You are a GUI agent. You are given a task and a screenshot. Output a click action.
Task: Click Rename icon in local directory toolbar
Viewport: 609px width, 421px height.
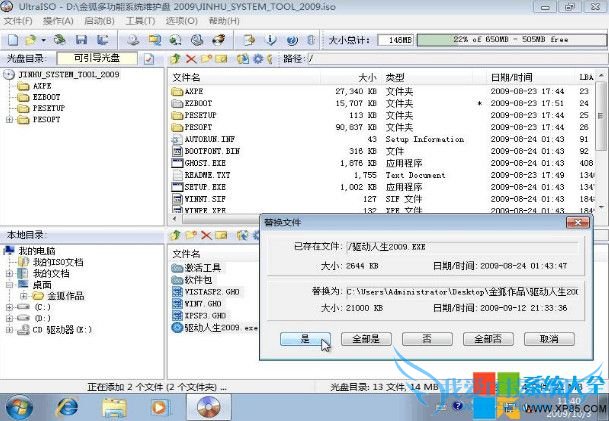(221, 235)
